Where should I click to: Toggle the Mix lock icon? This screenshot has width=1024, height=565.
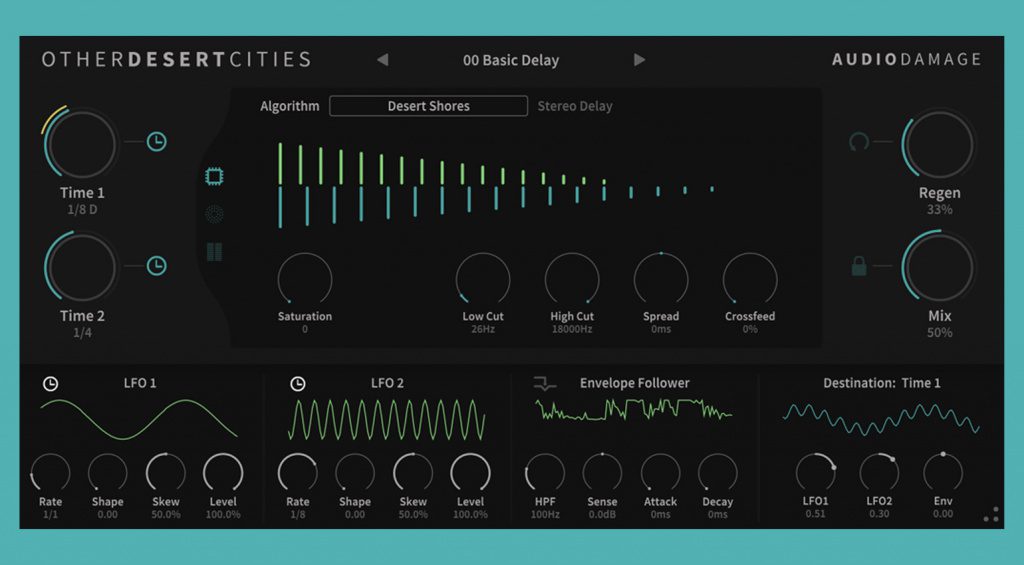pos(859,266)
